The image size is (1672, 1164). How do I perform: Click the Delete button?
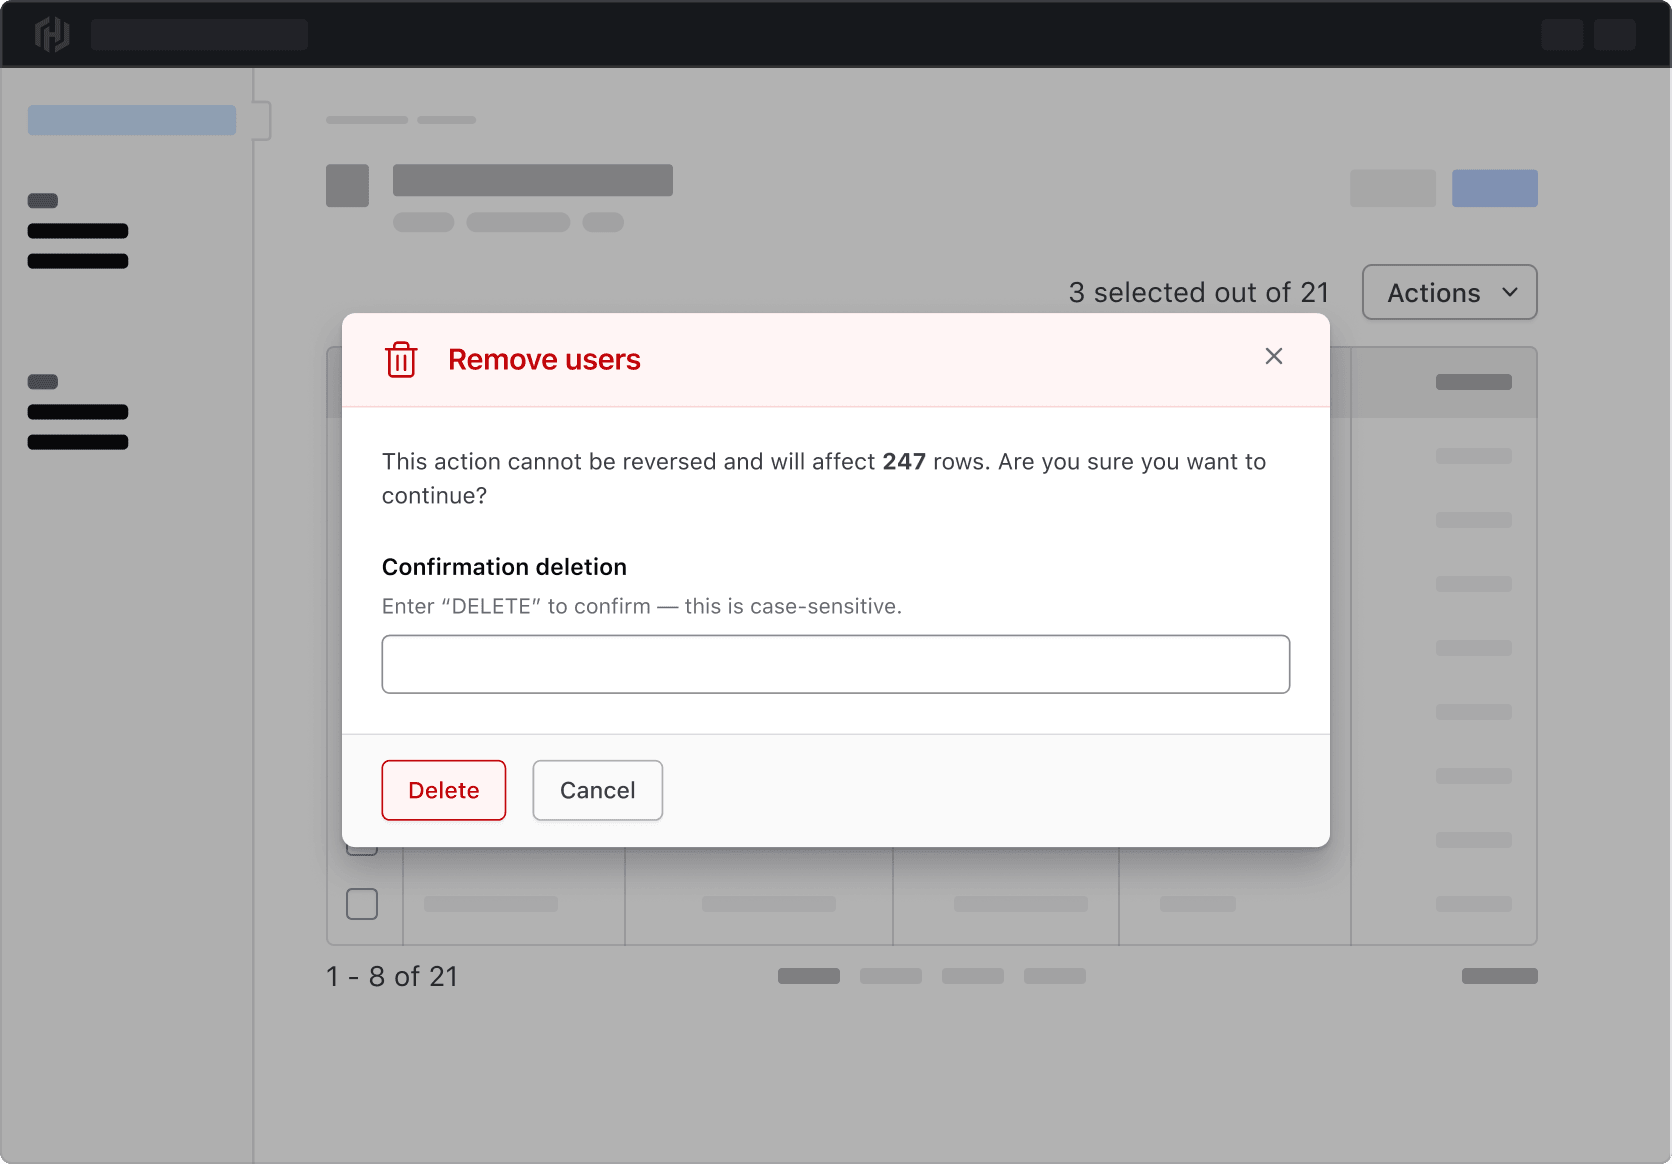tap(443, 790)
